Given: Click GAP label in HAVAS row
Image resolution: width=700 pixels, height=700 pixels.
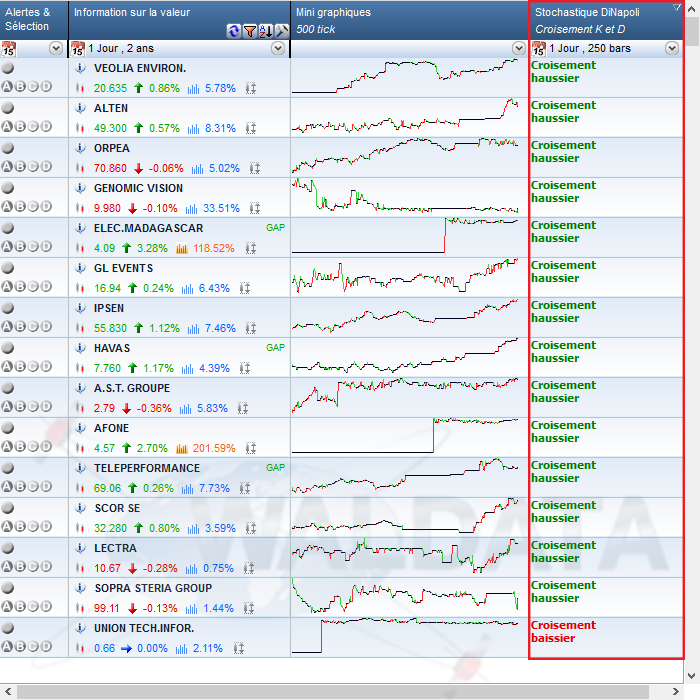Looking at the screenshot, I should pyautogui.click(x=275, y=348).
